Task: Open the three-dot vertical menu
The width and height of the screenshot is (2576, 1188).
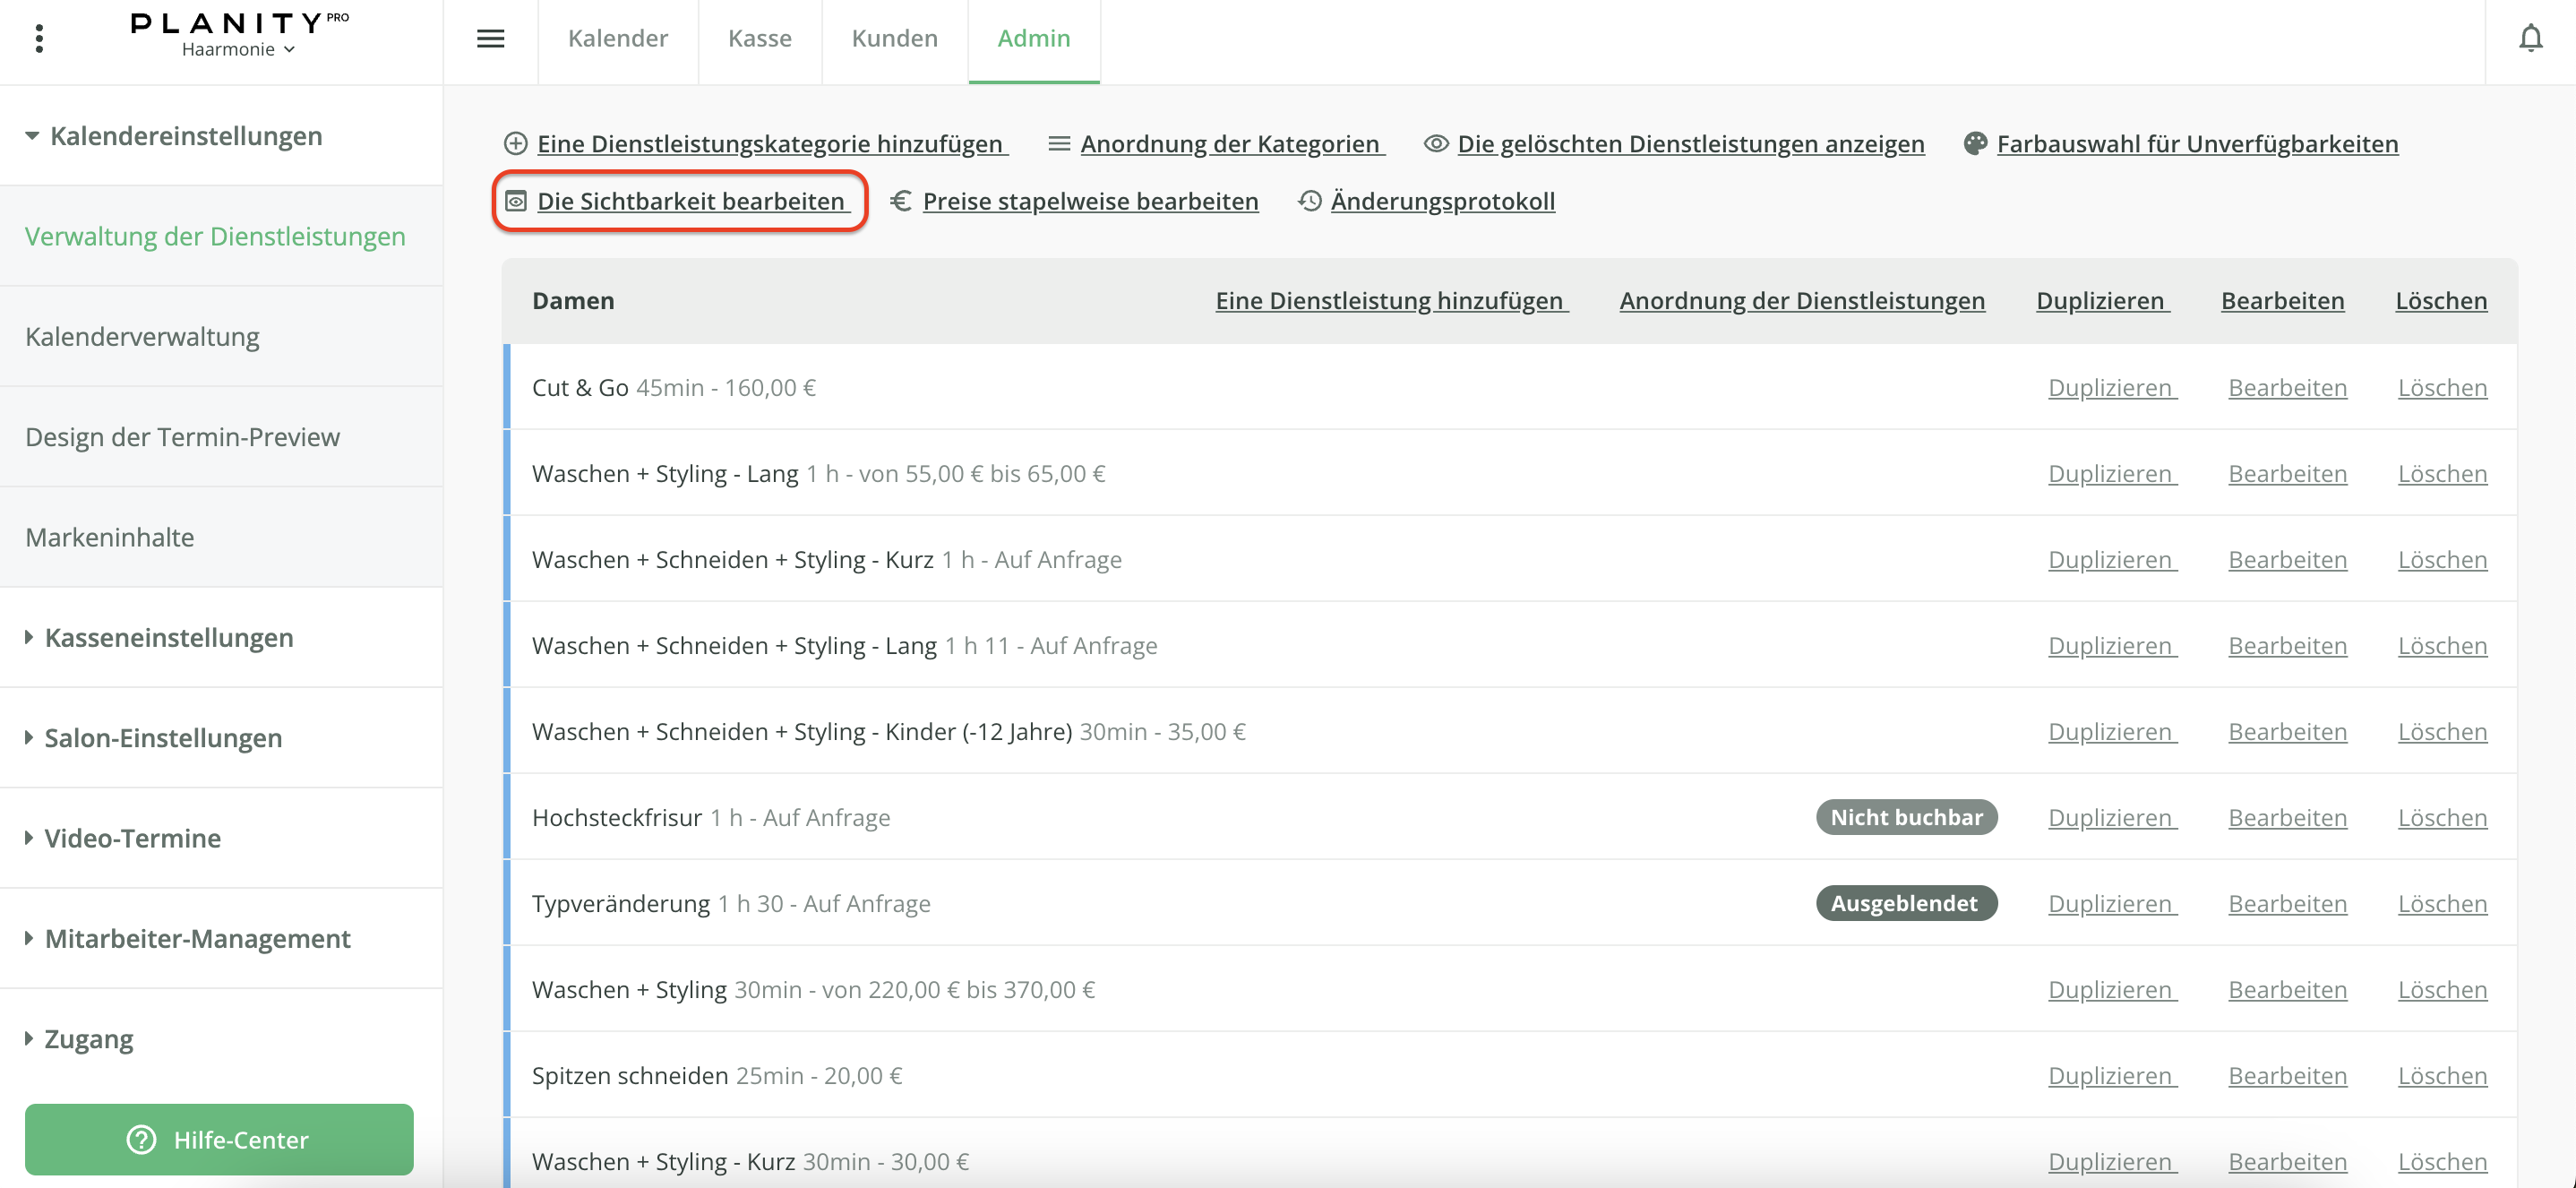Action: pos(39,39)
